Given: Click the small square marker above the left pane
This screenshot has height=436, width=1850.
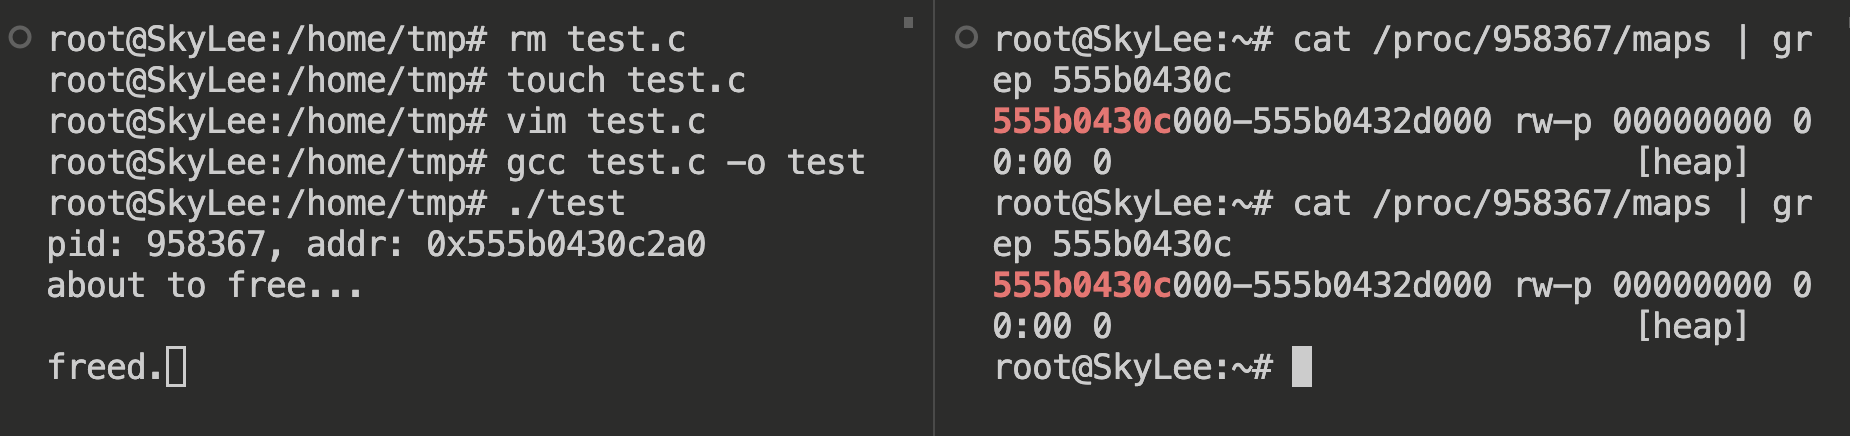Looking at the screenshot, I should click(908, 22).
